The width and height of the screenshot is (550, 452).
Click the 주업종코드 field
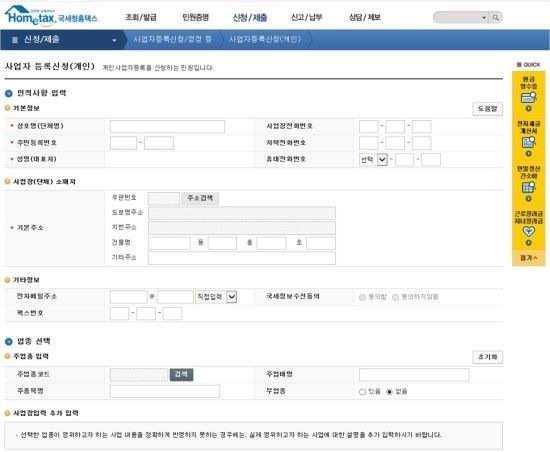click(x=139, y=375)
